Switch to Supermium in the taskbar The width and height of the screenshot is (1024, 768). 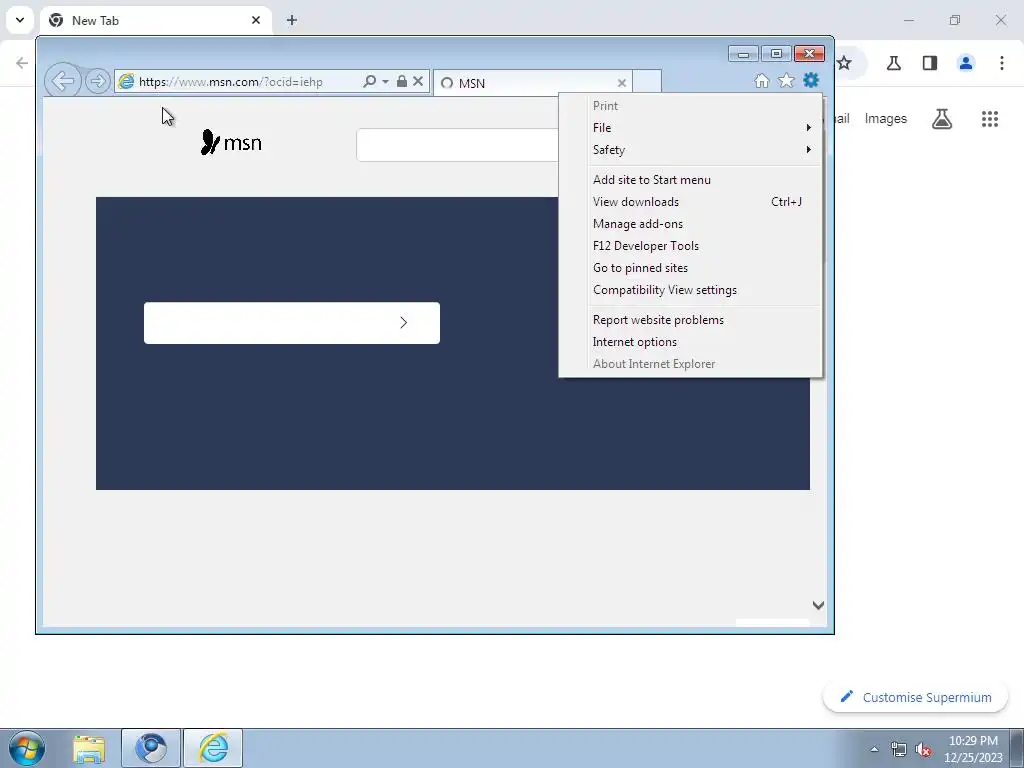point(151,748)
